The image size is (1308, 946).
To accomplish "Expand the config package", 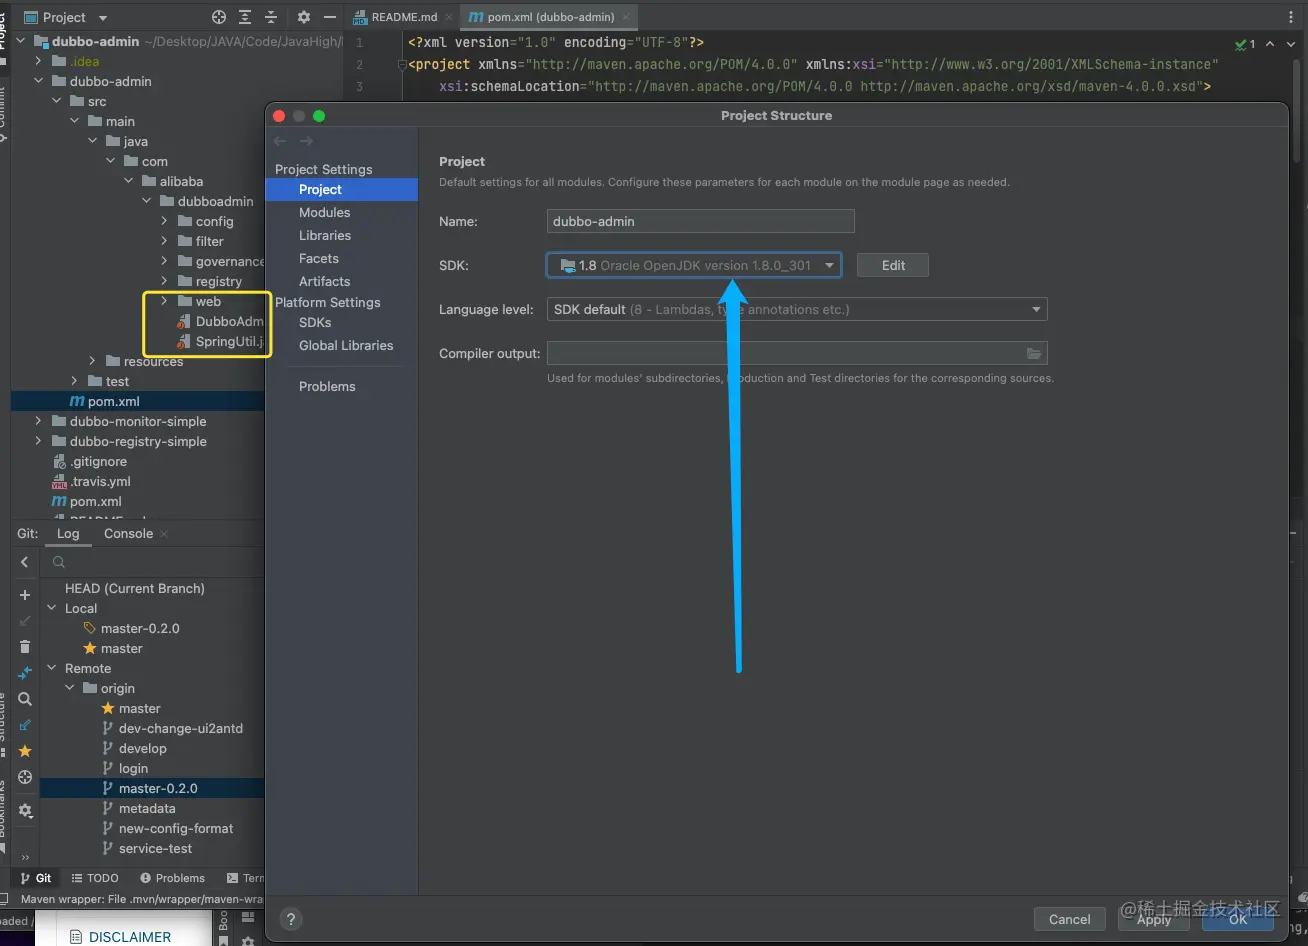I will 165,221.
